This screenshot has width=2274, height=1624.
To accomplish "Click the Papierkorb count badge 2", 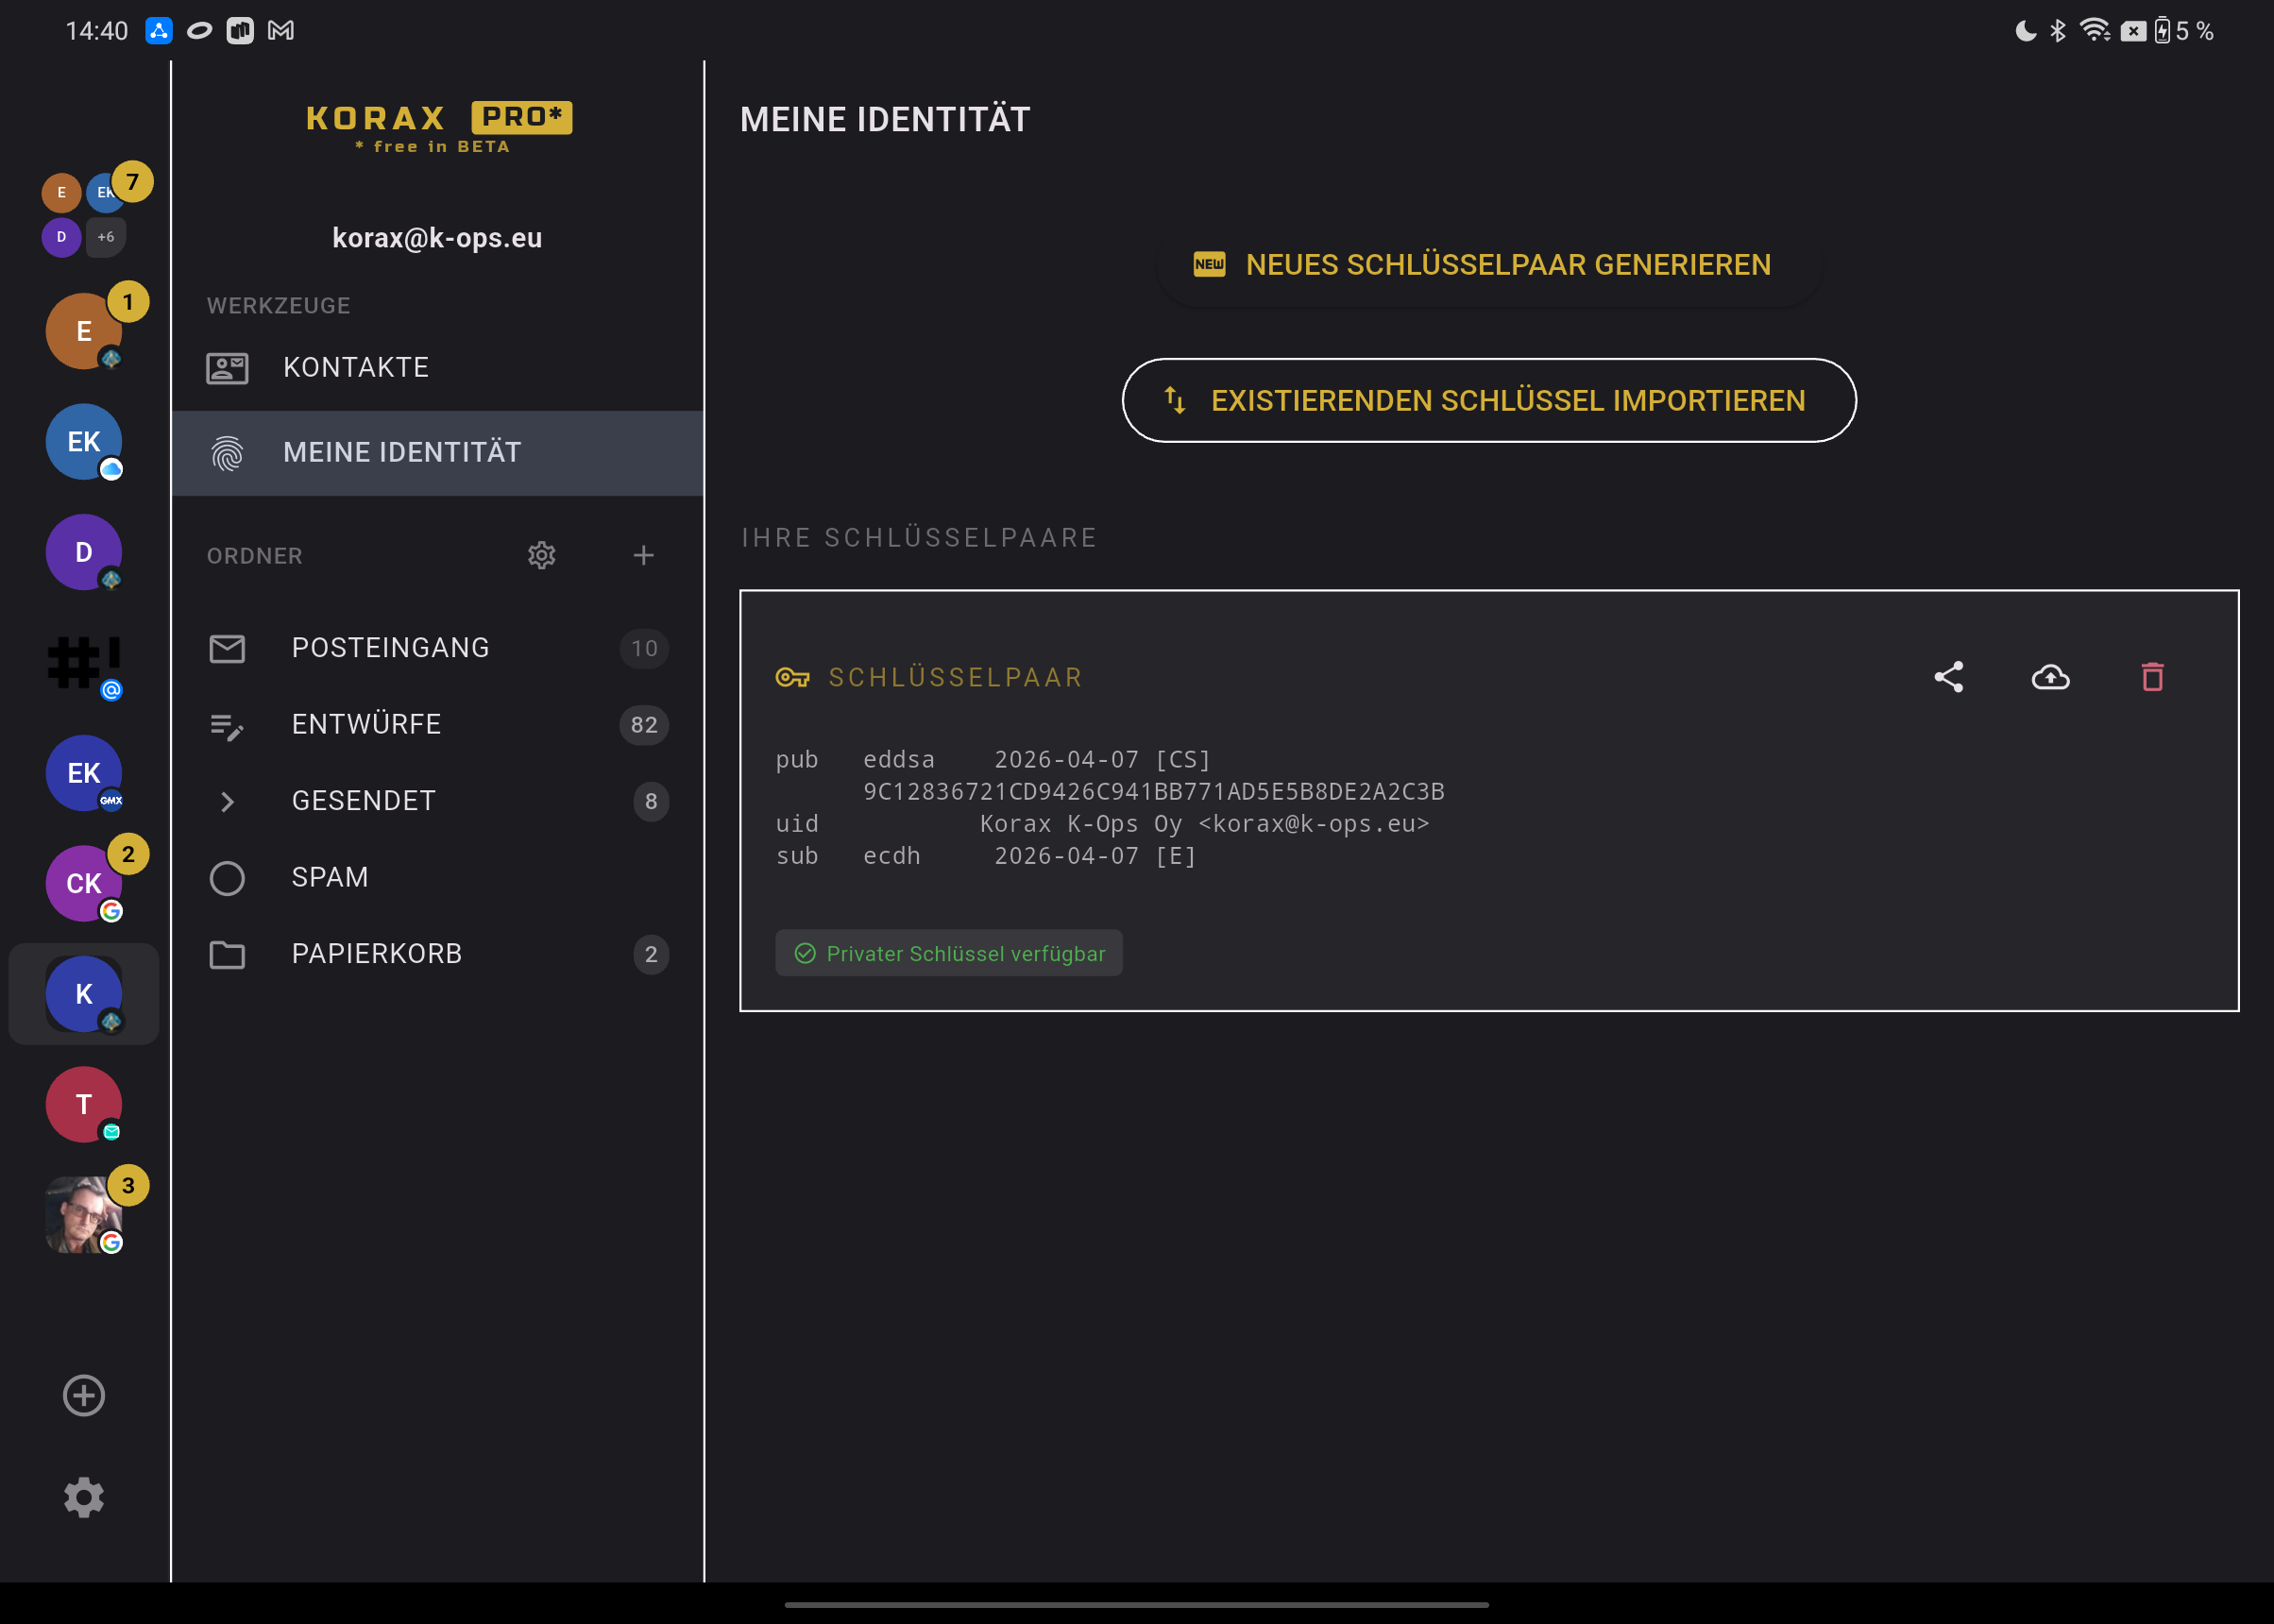I will (651, 955).
